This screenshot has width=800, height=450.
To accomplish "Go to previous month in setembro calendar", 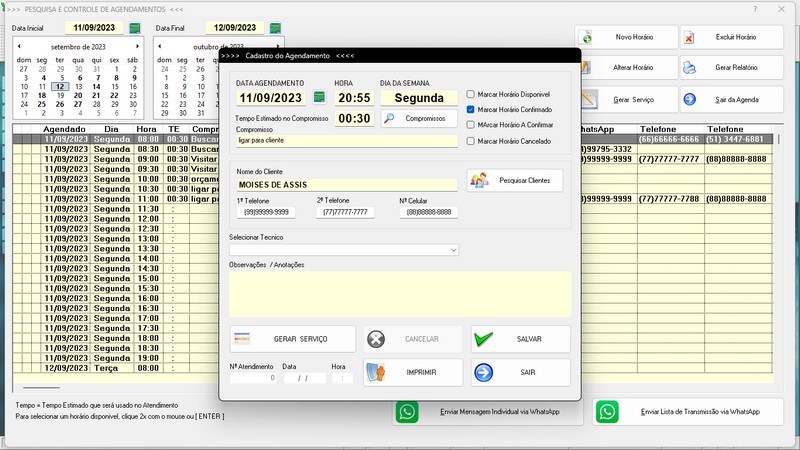I will pos(19,46).
